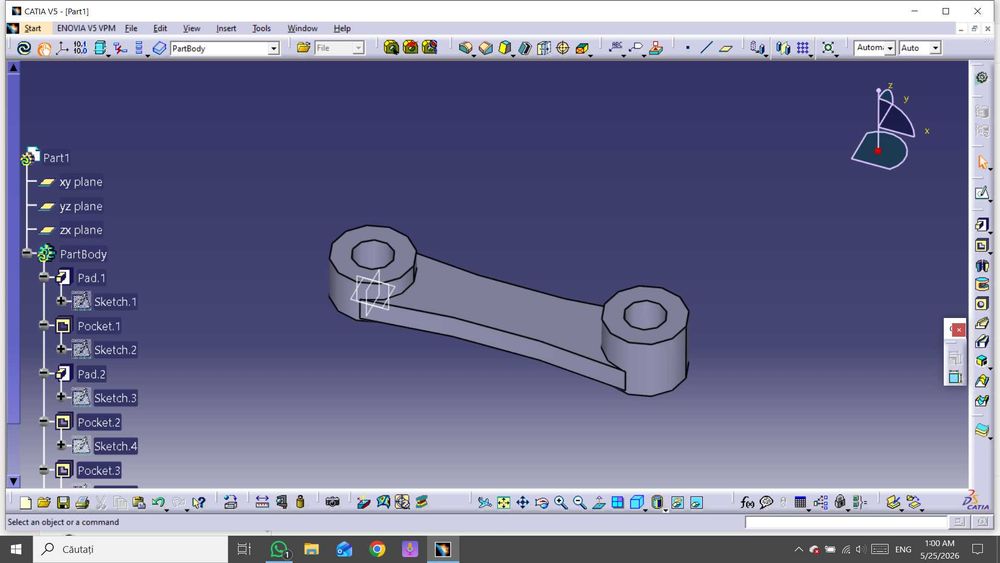This screenshot has width=1000, height=563.
Task: Select Pocket.3 in the tree
Action: [x=99, y=471]
